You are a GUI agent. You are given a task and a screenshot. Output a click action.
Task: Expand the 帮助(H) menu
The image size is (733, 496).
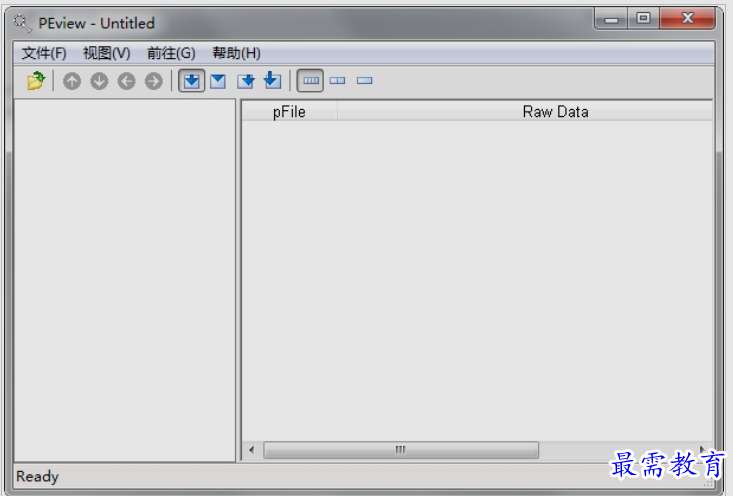point(236,53)
